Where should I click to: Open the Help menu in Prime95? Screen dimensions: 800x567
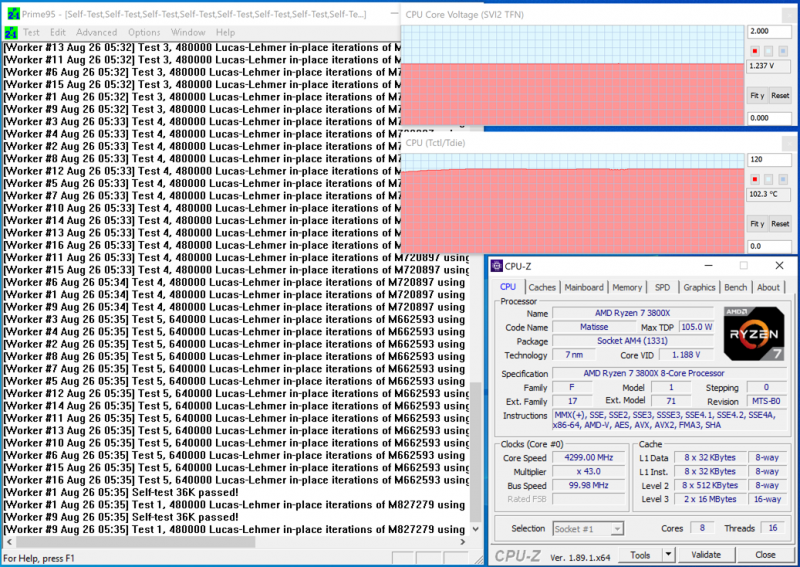click(225, 32)
